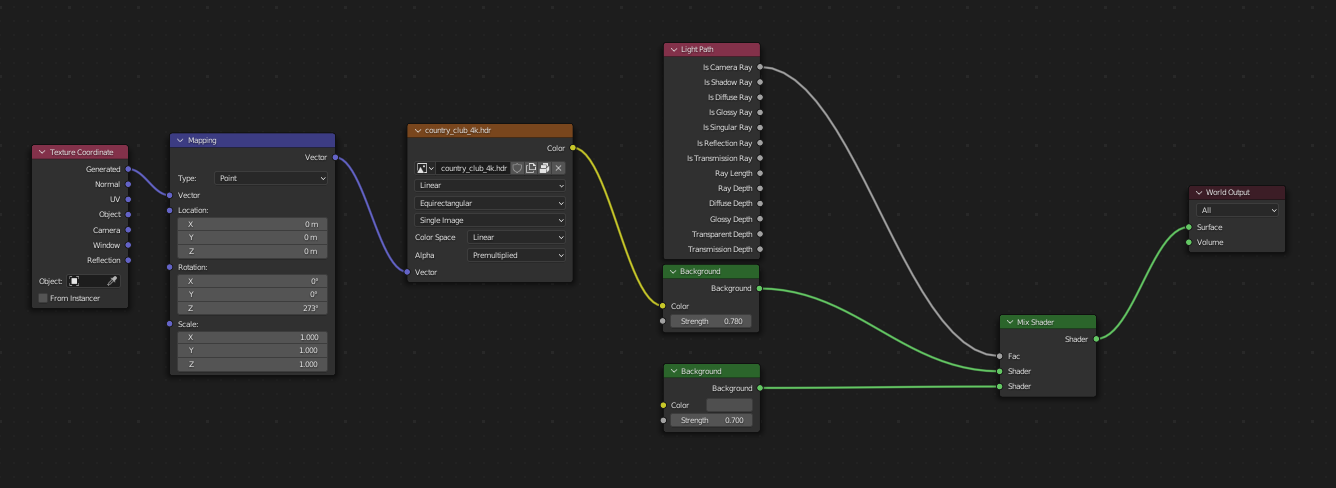Screen dimensions: 1336x488
Task: Click the lower Background node color swatch
Action: 729,405
